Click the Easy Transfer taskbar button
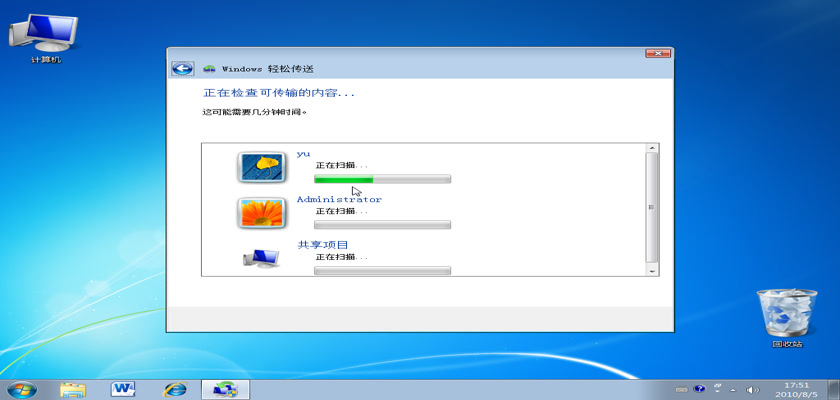 [226, 388]
